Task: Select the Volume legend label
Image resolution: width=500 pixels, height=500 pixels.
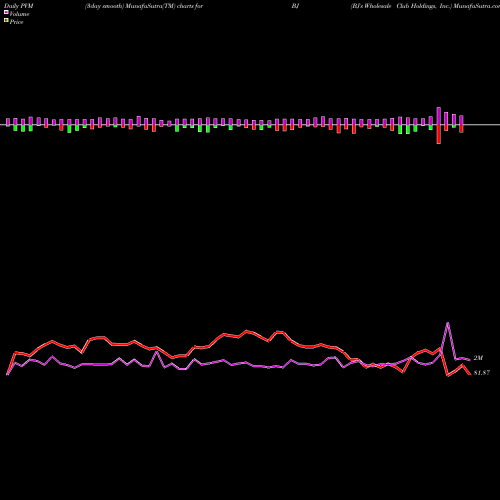Action: point(19,14)
